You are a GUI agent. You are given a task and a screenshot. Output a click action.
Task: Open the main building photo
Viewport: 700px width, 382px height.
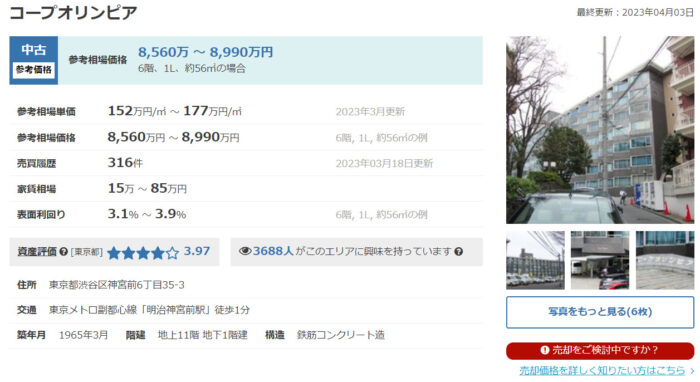pyautogui.click(x=600, y=130)
